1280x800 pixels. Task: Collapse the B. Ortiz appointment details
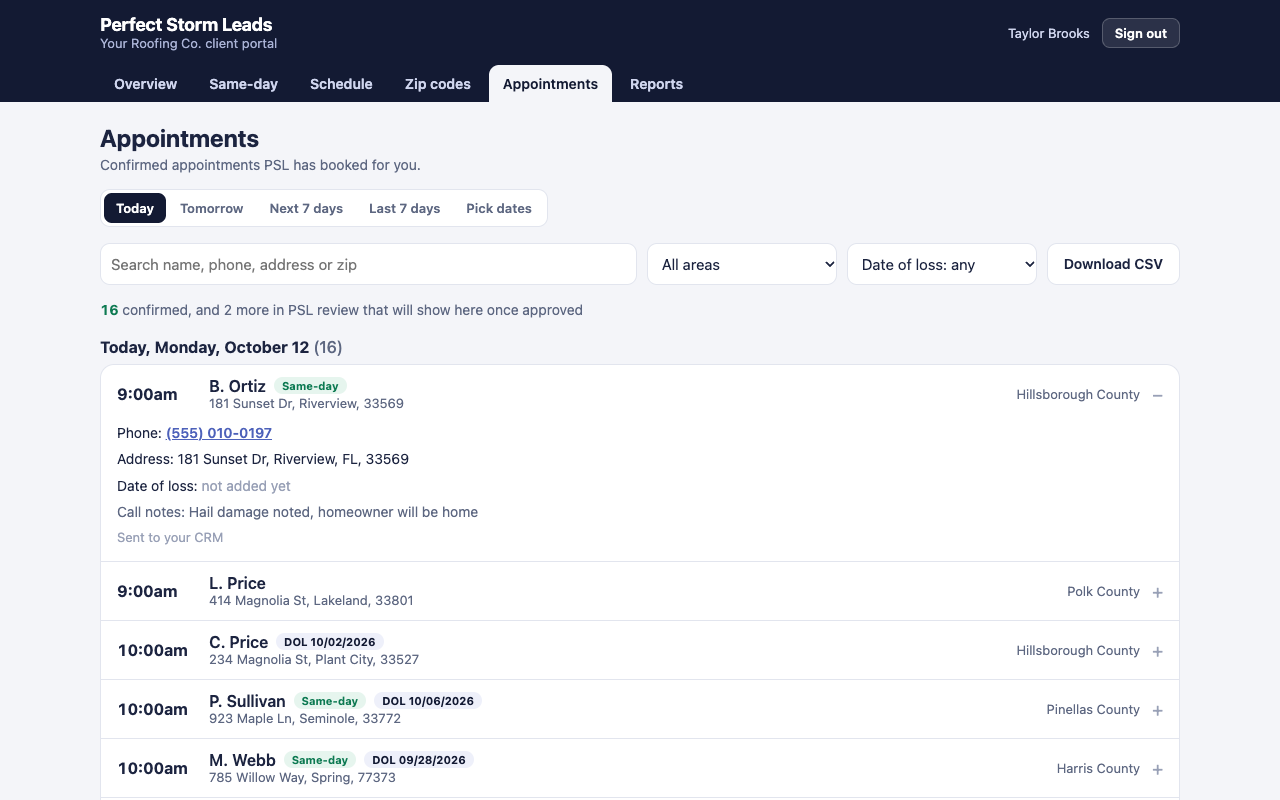[x=1157, y=395]
